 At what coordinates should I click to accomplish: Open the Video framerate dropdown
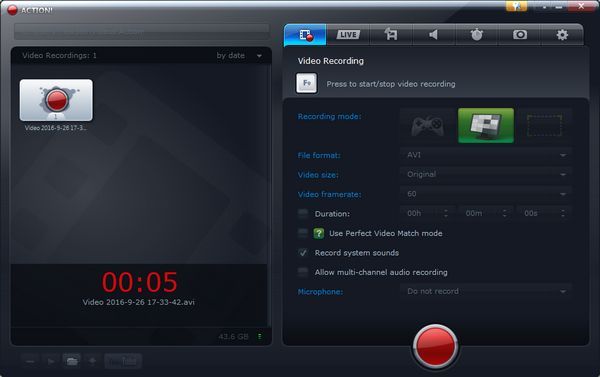click(x=486, y=194)
